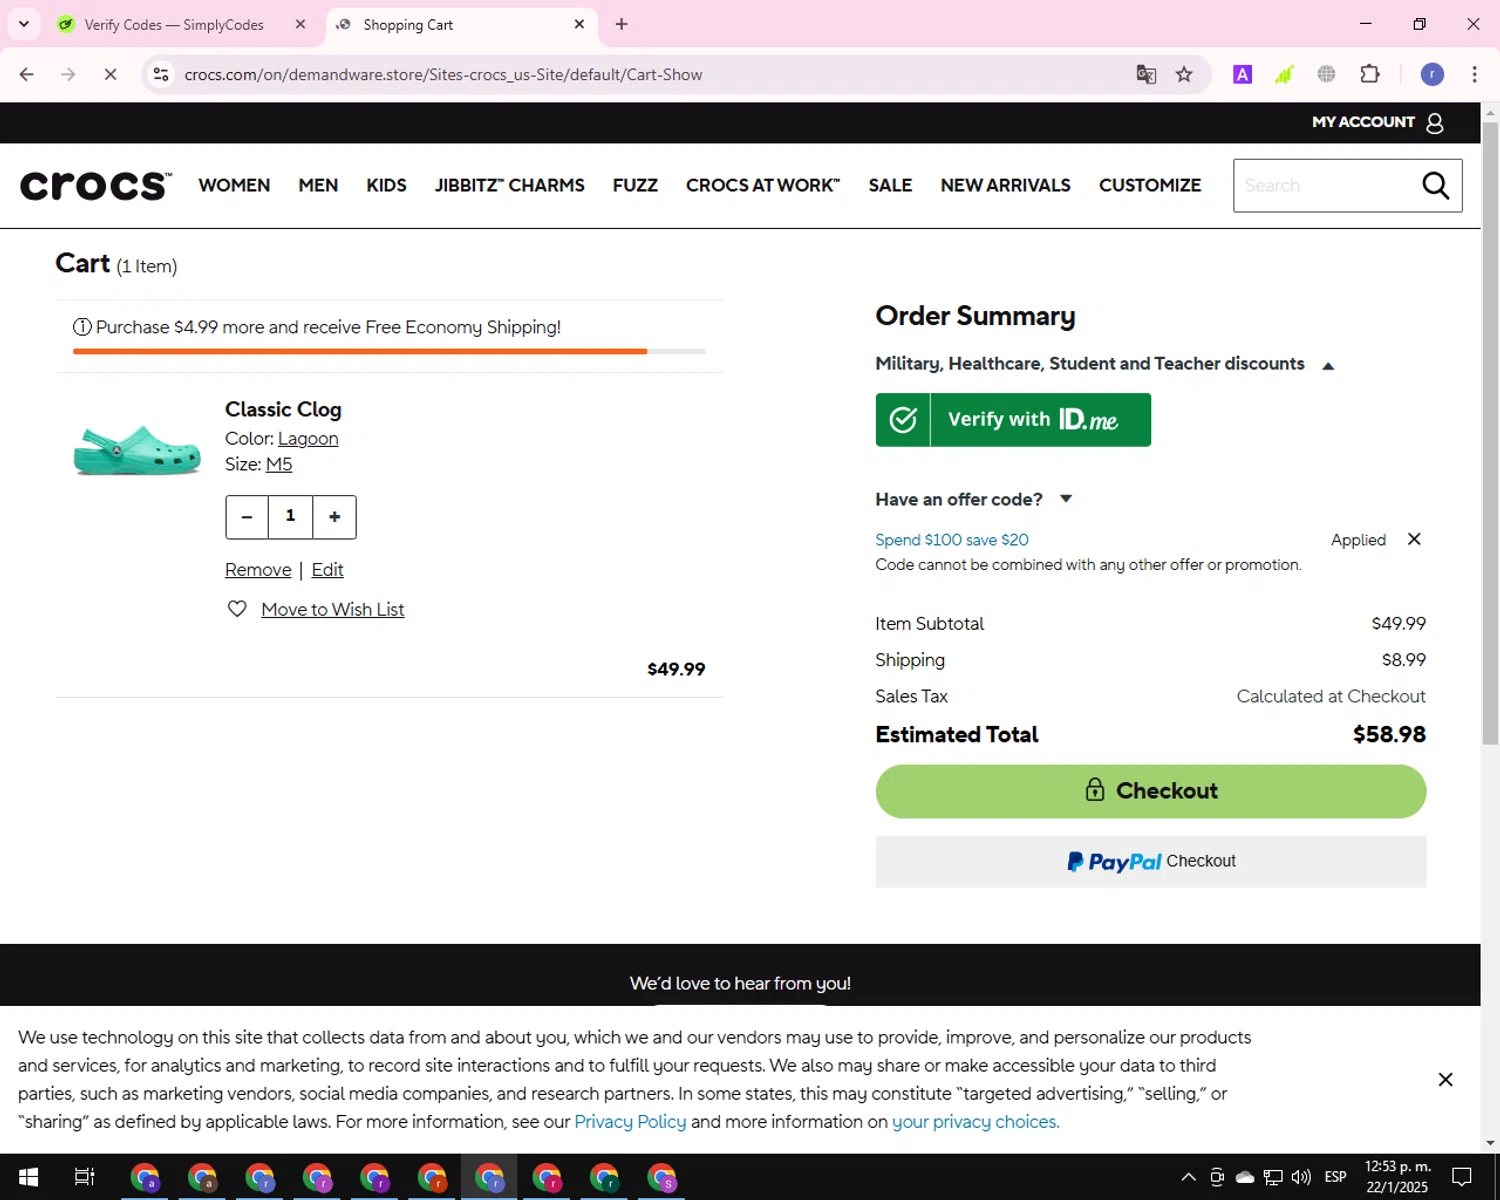Viewport: 1500px width, 1200px height.
Task: Close the Shopping Cart tab
Action: [579, 24]
